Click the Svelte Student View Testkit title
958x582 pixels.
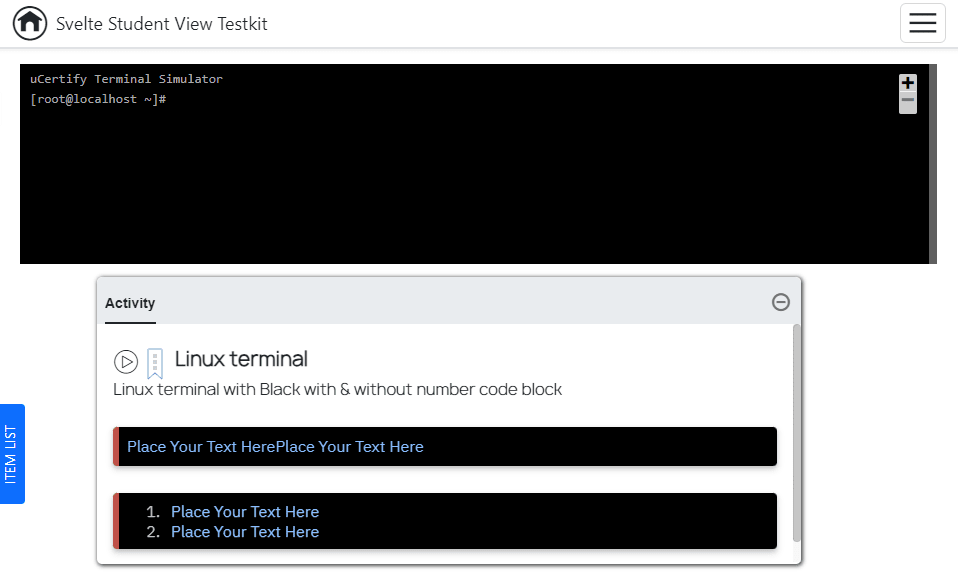point(159,23)
